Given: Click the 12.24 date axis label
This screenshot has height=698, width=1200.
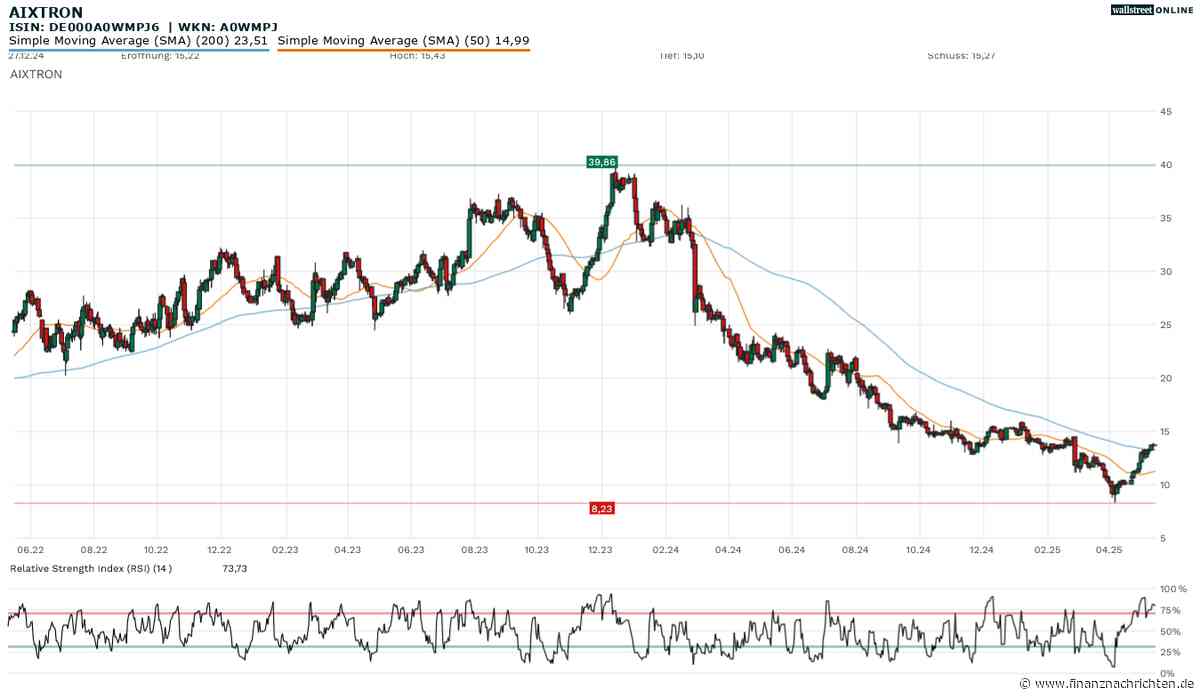Looking at the screenshot, I should (982, 549).
